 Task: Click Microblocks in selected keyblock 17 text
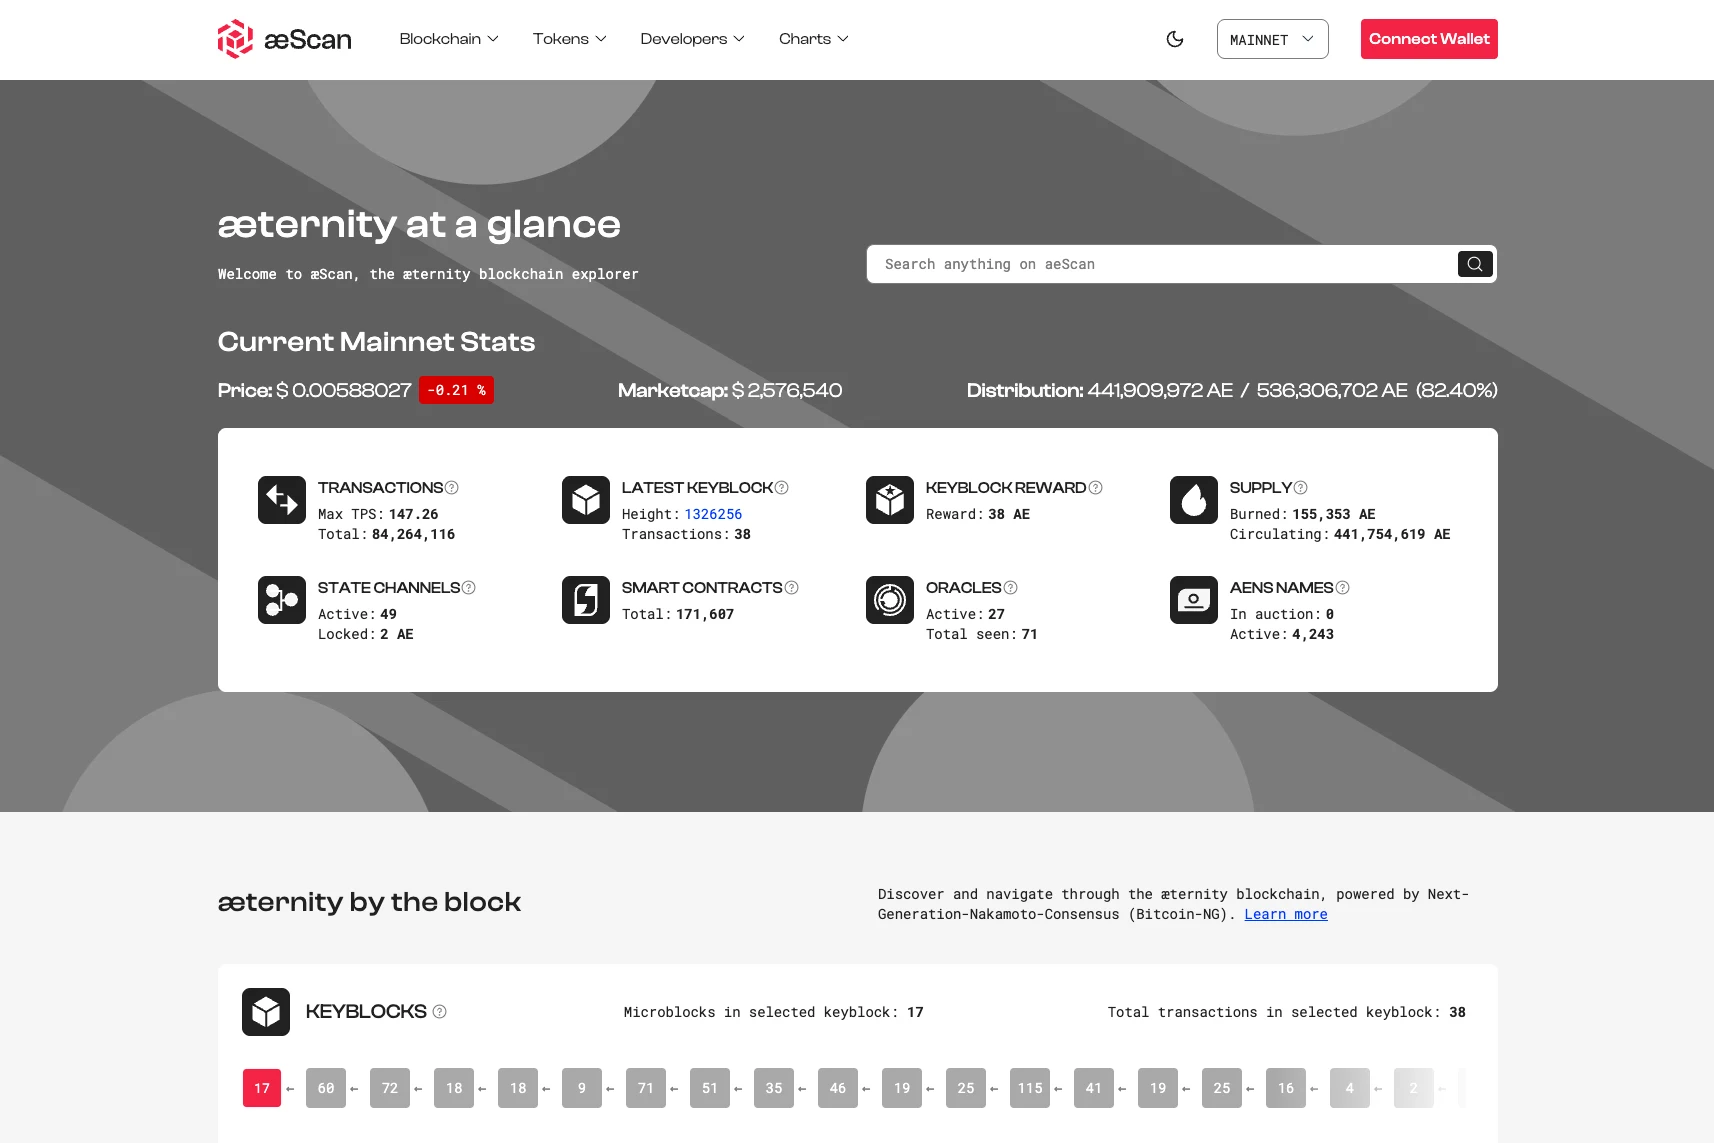point(774,1012)
